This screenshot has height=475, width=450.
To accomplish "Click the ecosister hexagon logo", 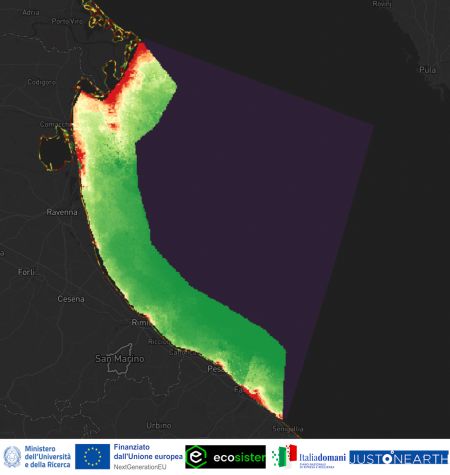I will (x=197, y=457).
